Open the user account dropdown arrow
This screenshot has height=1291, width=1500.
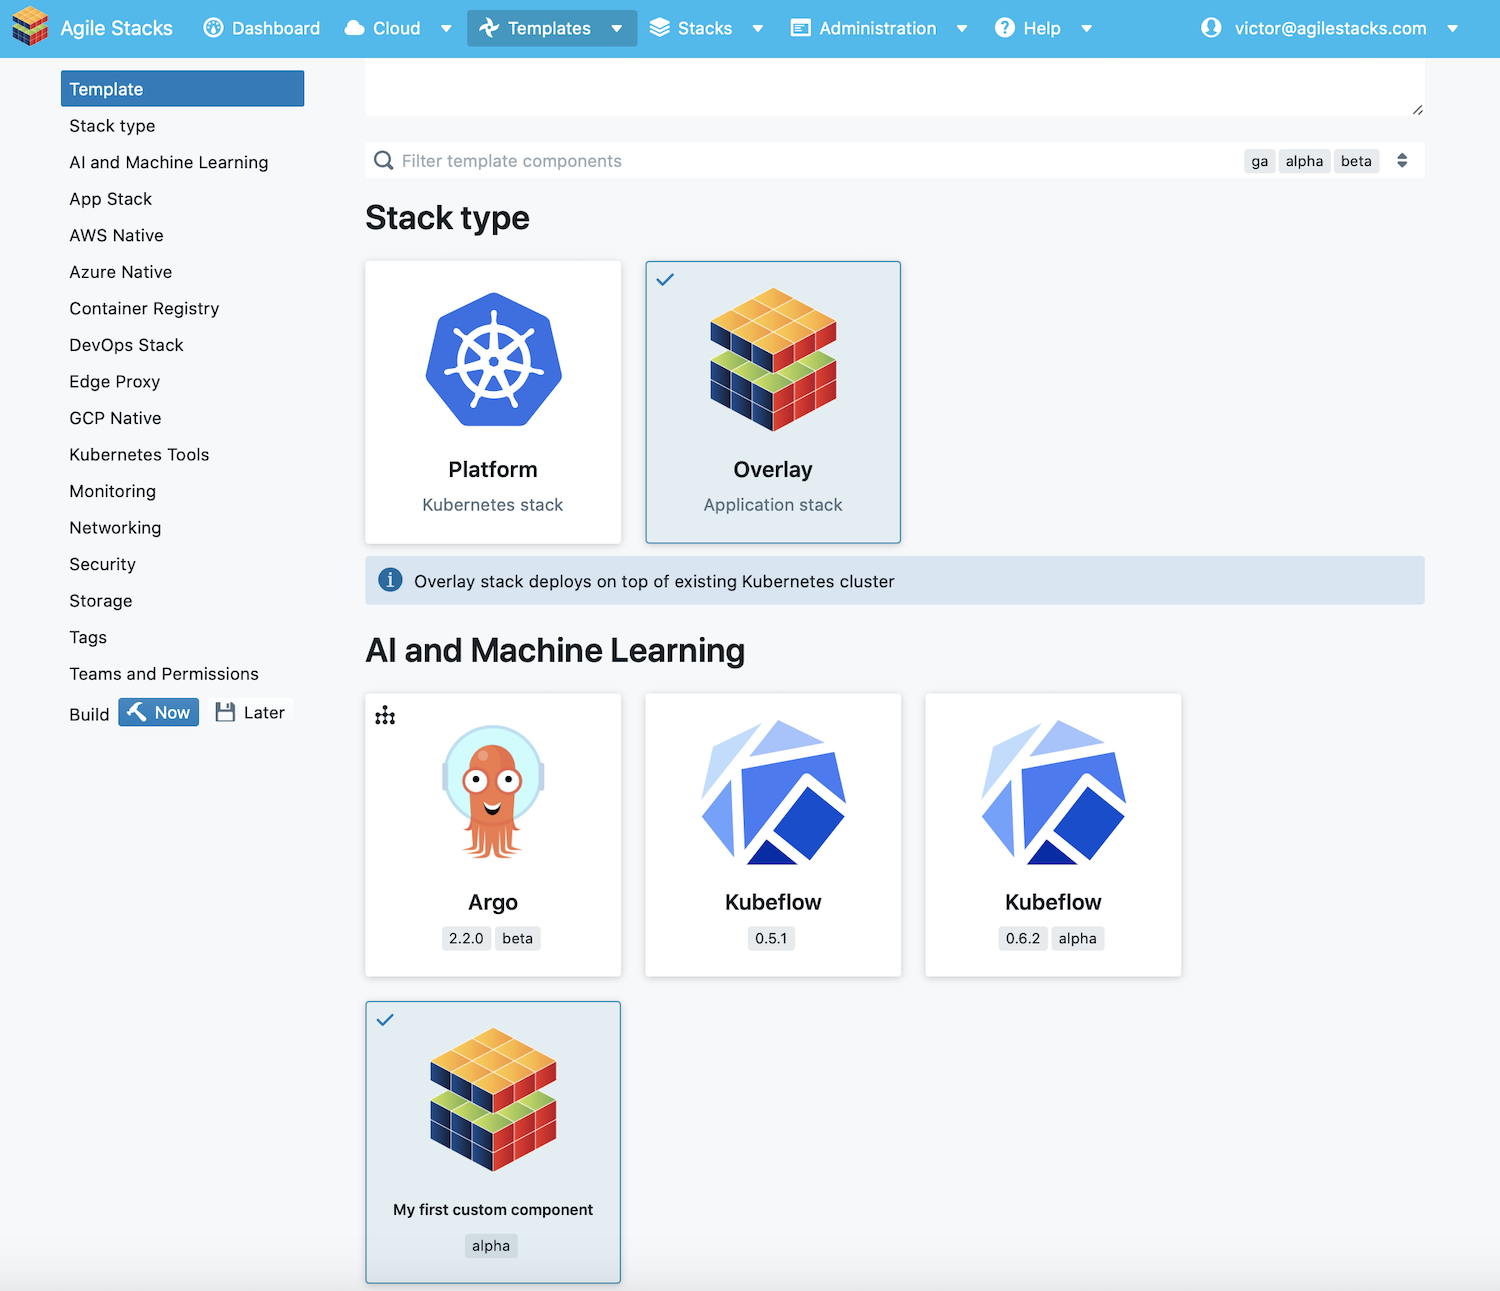click(x=1453, y=29)
